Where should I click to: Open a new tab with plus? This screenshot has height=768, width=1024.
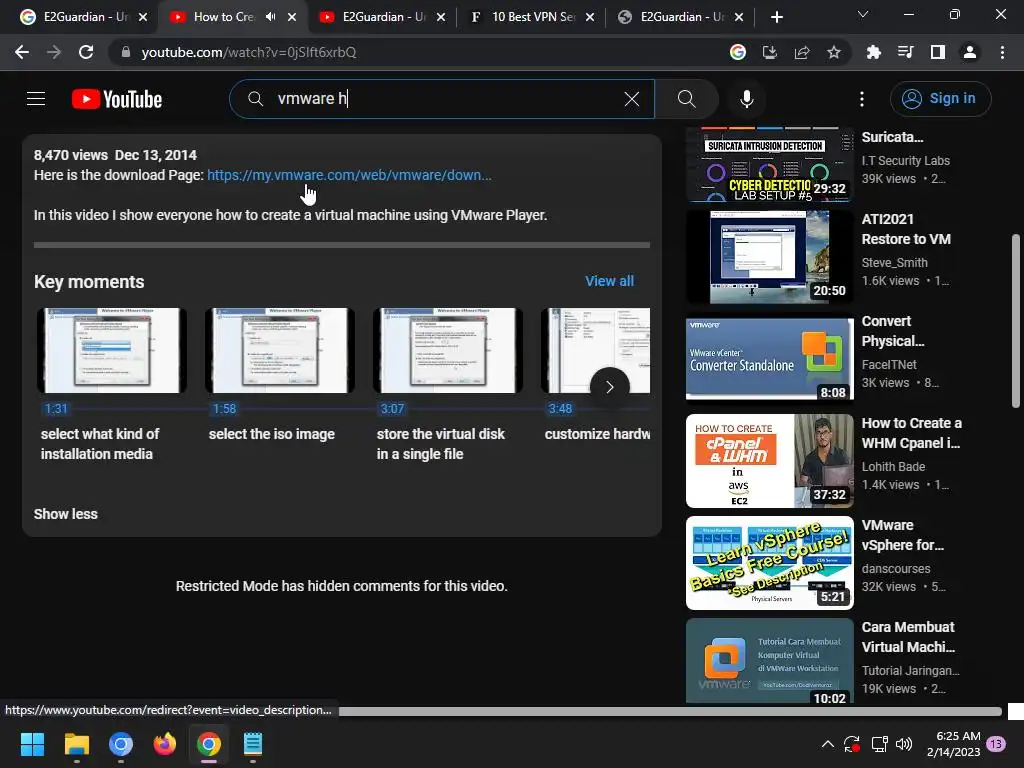776,17
